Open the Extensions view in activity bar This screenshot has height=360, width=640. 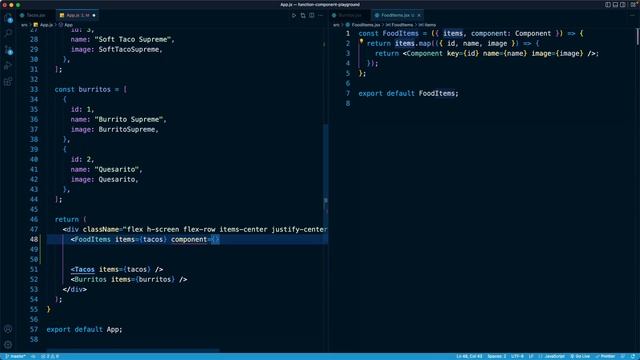[8, 82]
